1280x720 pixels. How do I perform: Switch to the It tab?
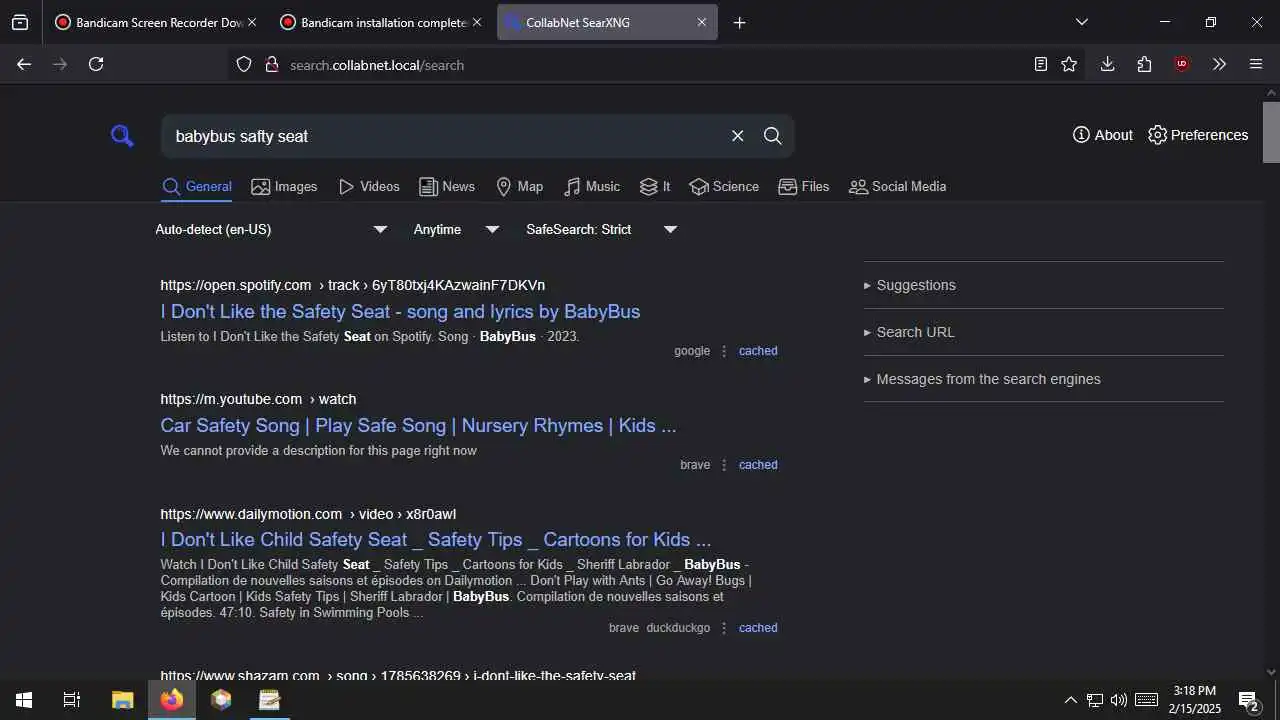tap(655, 187)
